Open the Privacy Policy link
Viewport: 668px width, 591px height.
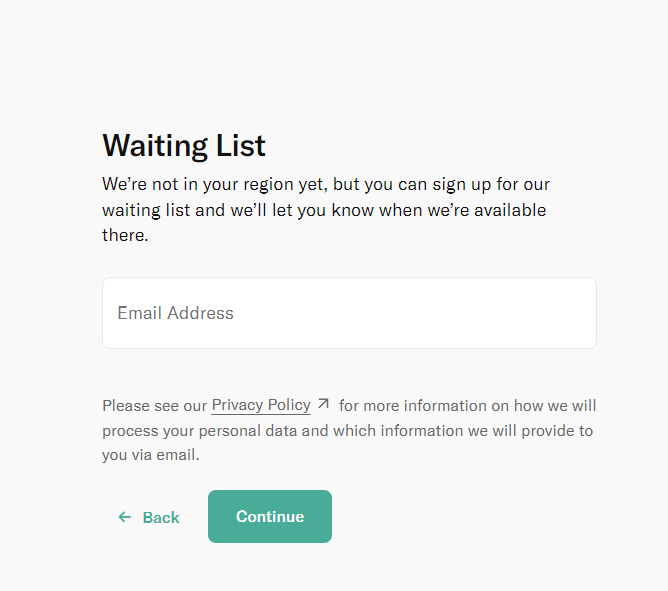click(261, 405)
